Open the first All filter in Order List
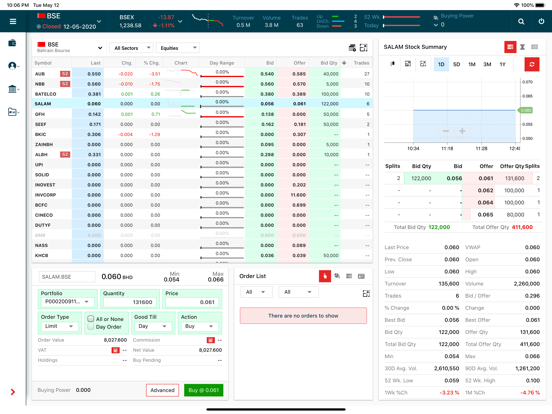This screenshot has width=552, height=414. (256, 292)
